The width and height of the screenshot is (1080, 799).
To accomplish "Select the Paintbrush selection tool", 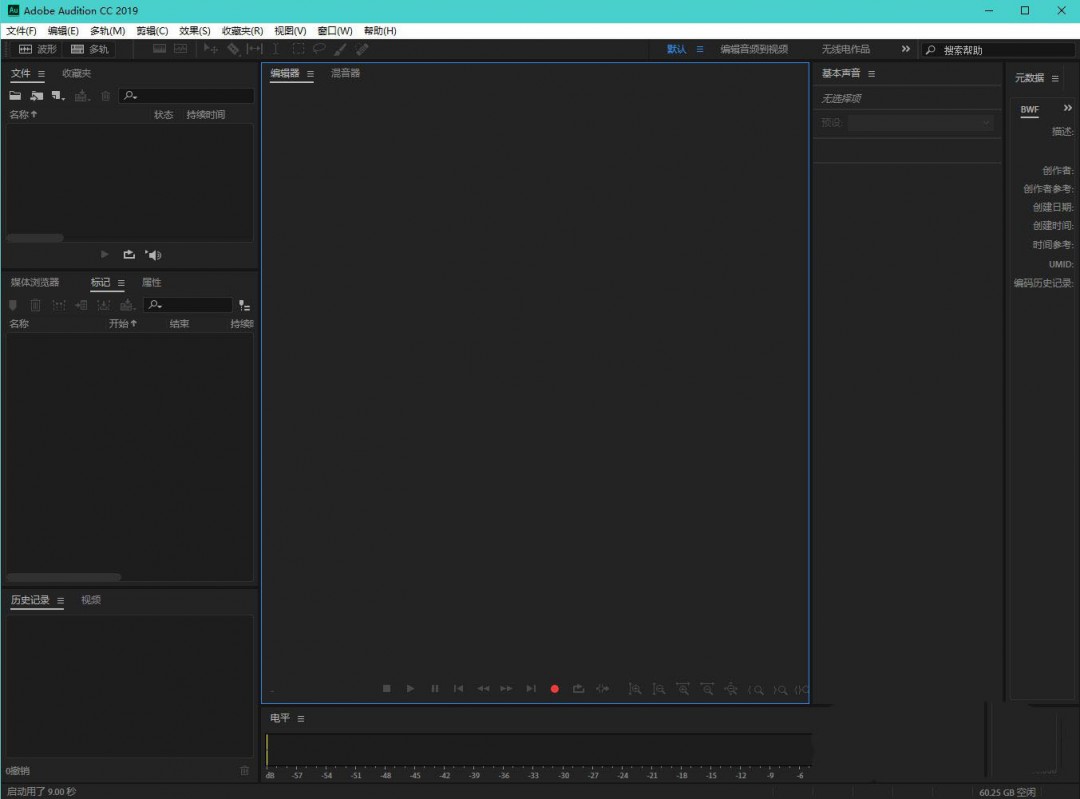I will [341, 49].
